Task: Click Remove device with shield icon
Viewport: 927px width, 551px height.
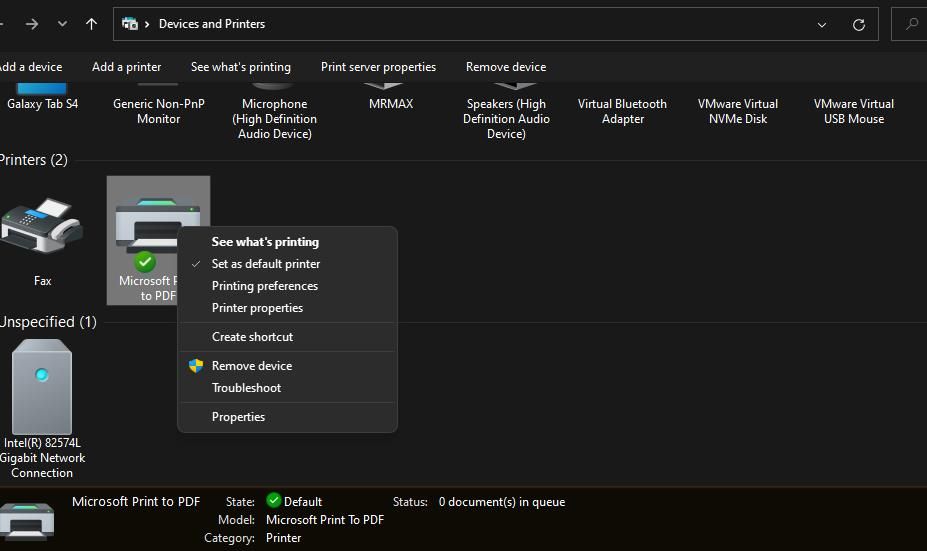Action: 252,366
